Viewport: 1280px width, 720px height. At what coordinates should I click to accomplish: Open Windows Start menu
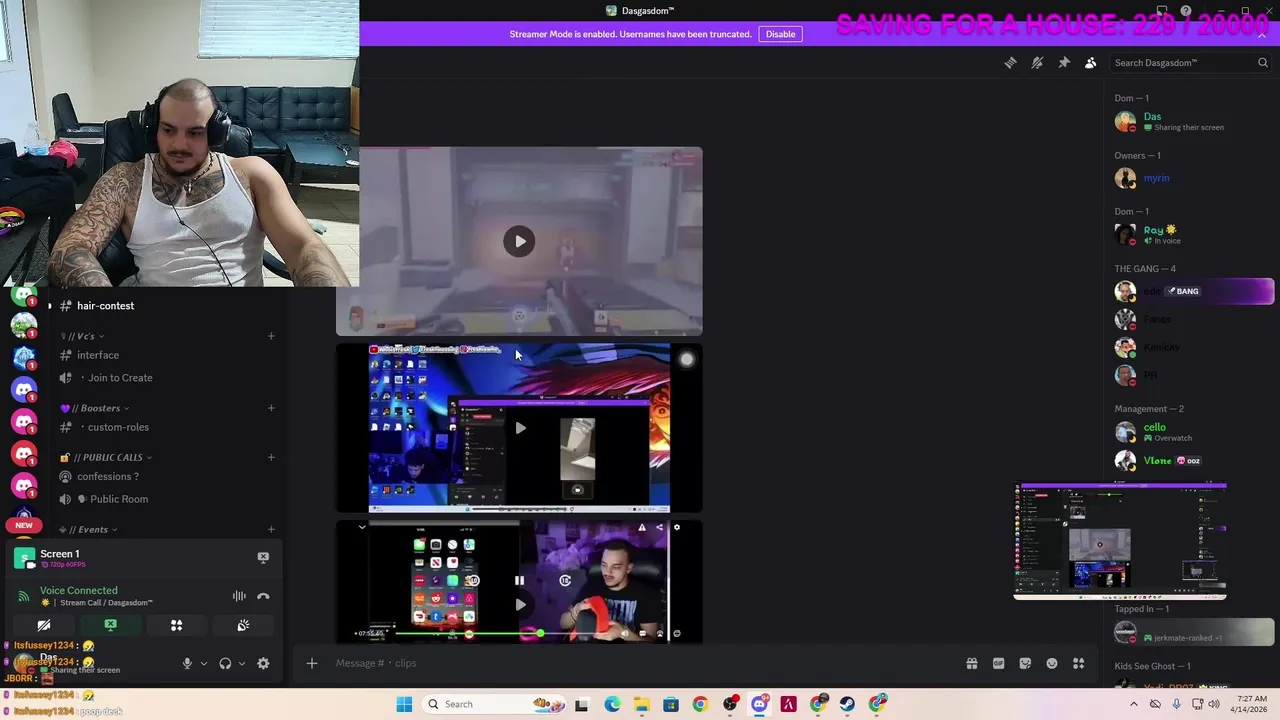coord(404,704)
